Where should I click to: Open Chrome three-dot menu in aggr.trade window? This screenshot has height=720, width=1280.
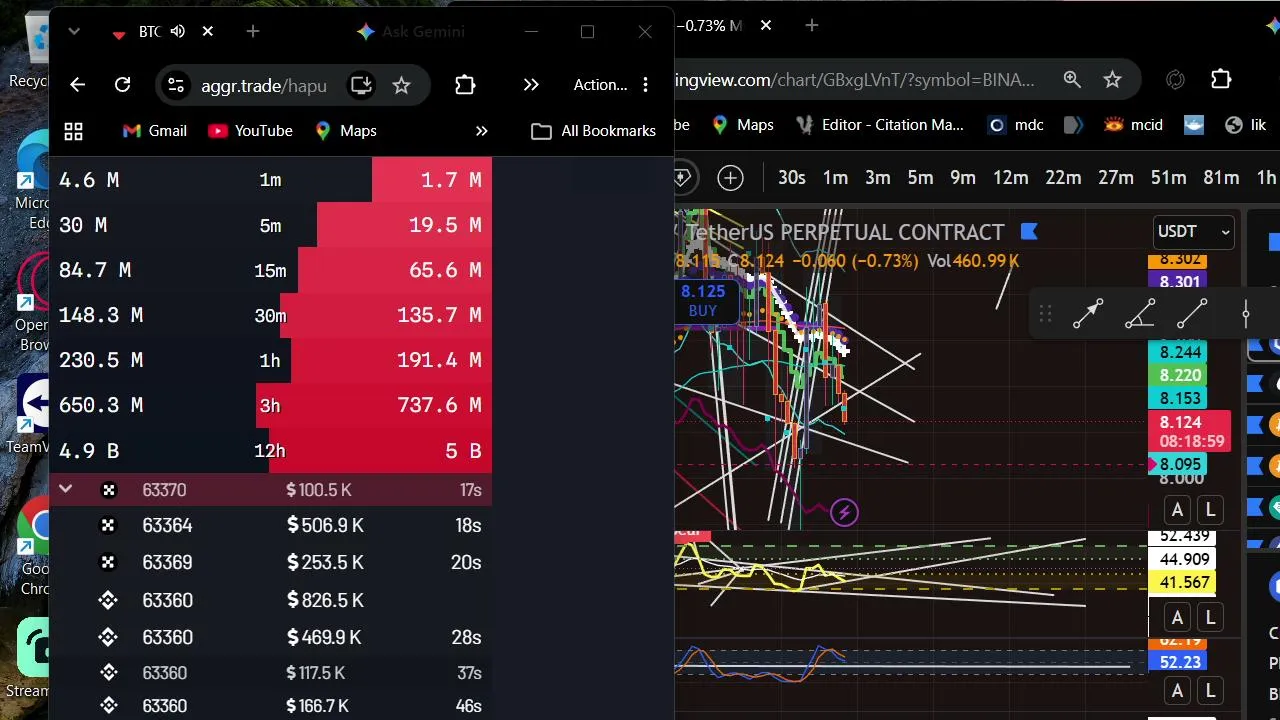point(645,85)
